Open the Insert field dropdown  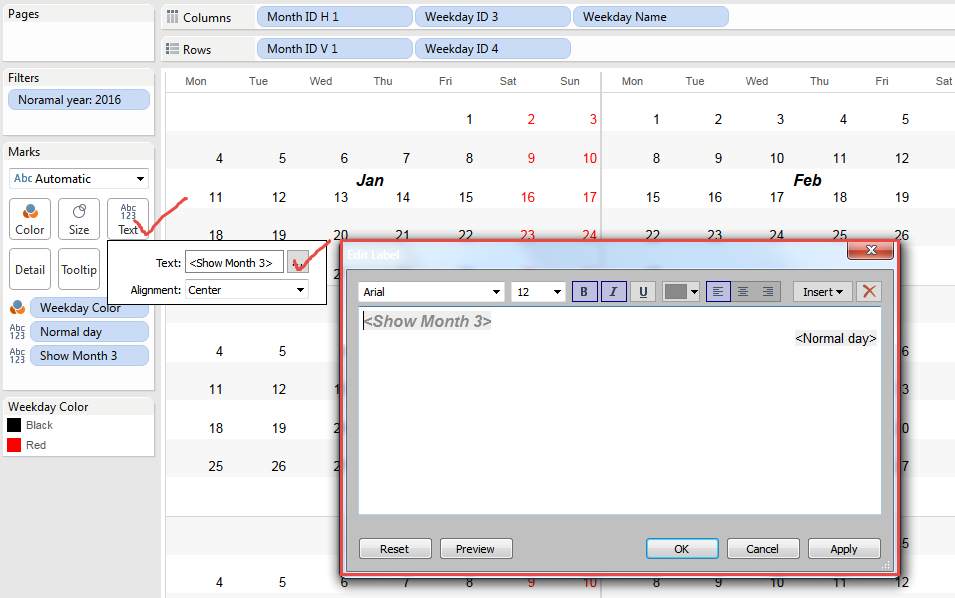(822, 292)
